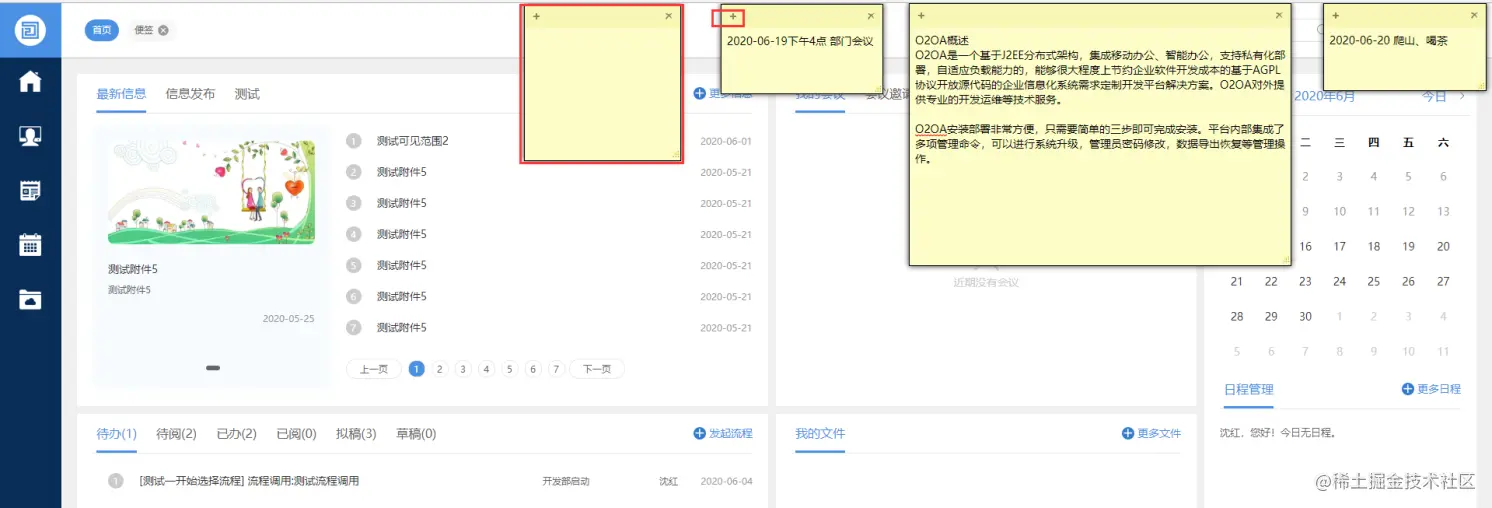Select the 信息发布 tab
This screenshot has height=508, width=1492.
[190, 94]
